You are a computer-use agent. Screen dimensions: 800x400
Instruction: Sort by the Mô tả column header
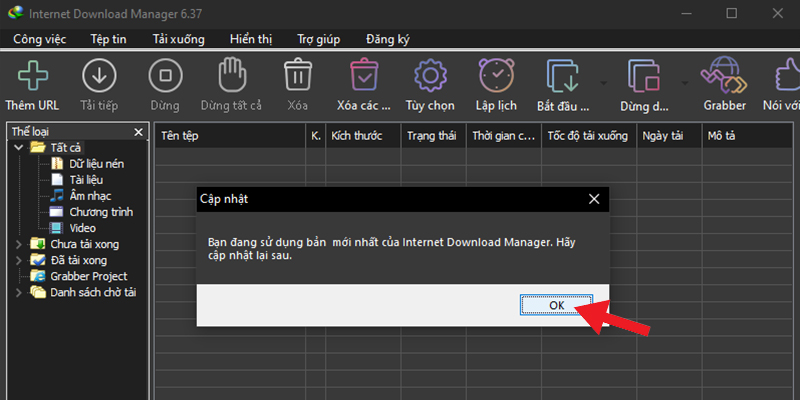point(747,136)
